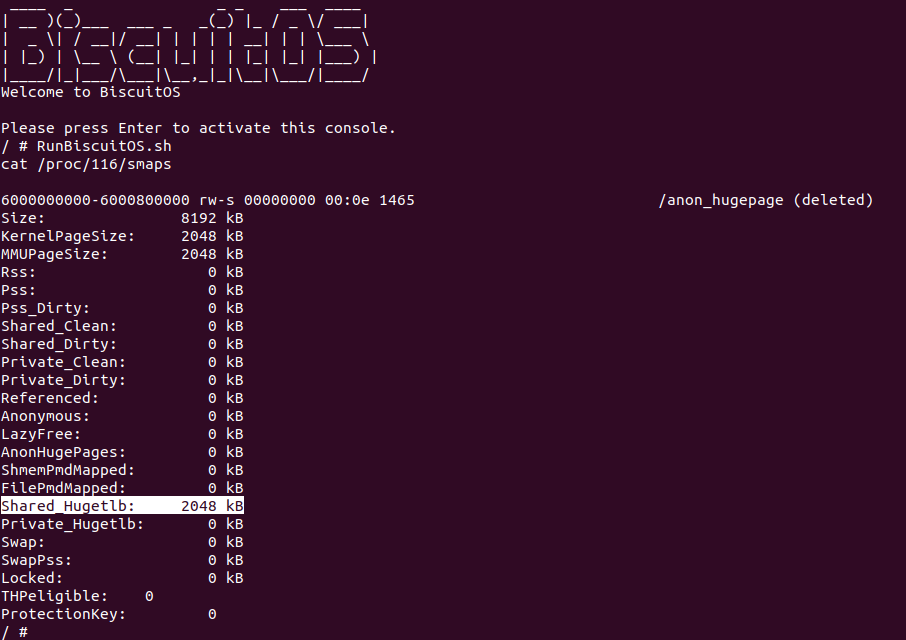This screenshot has height=640, width=906.
Task: Click the 'Welcome to BiscuitOS' text
Action: click(91, 92)
